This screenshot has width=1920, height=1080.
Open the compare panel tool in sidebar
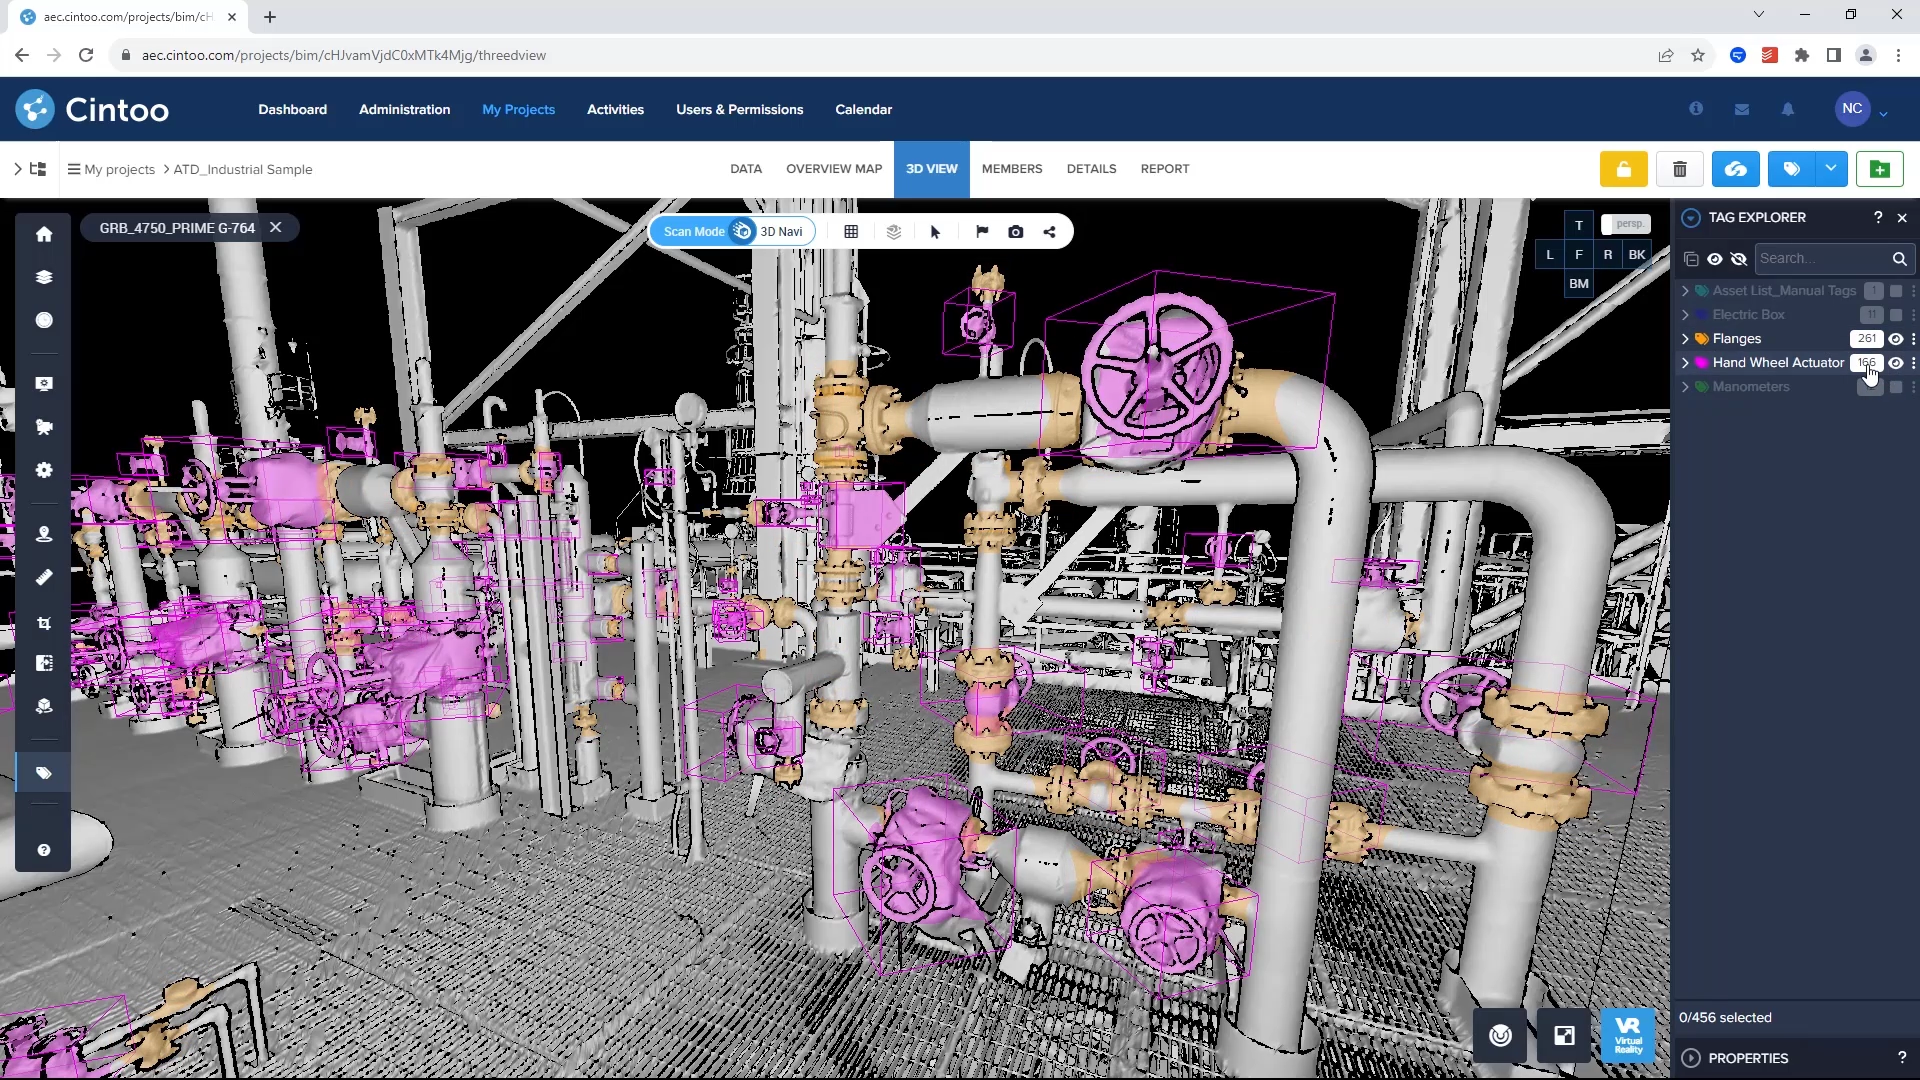(x=44, y=663)
